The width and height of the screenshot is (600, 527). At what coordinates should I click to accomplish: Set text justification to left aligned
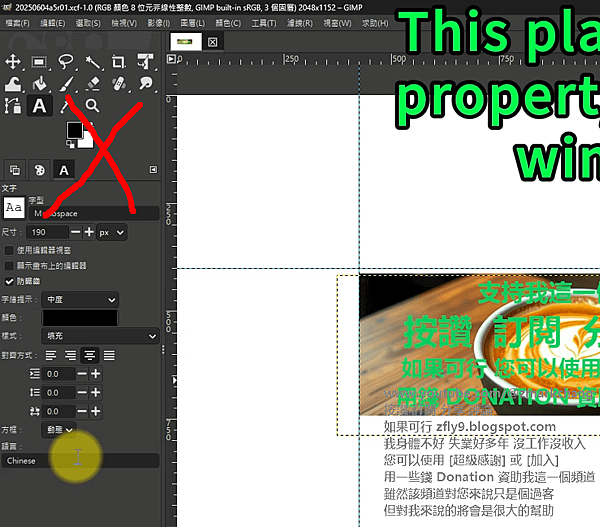[x=51, y=356]
